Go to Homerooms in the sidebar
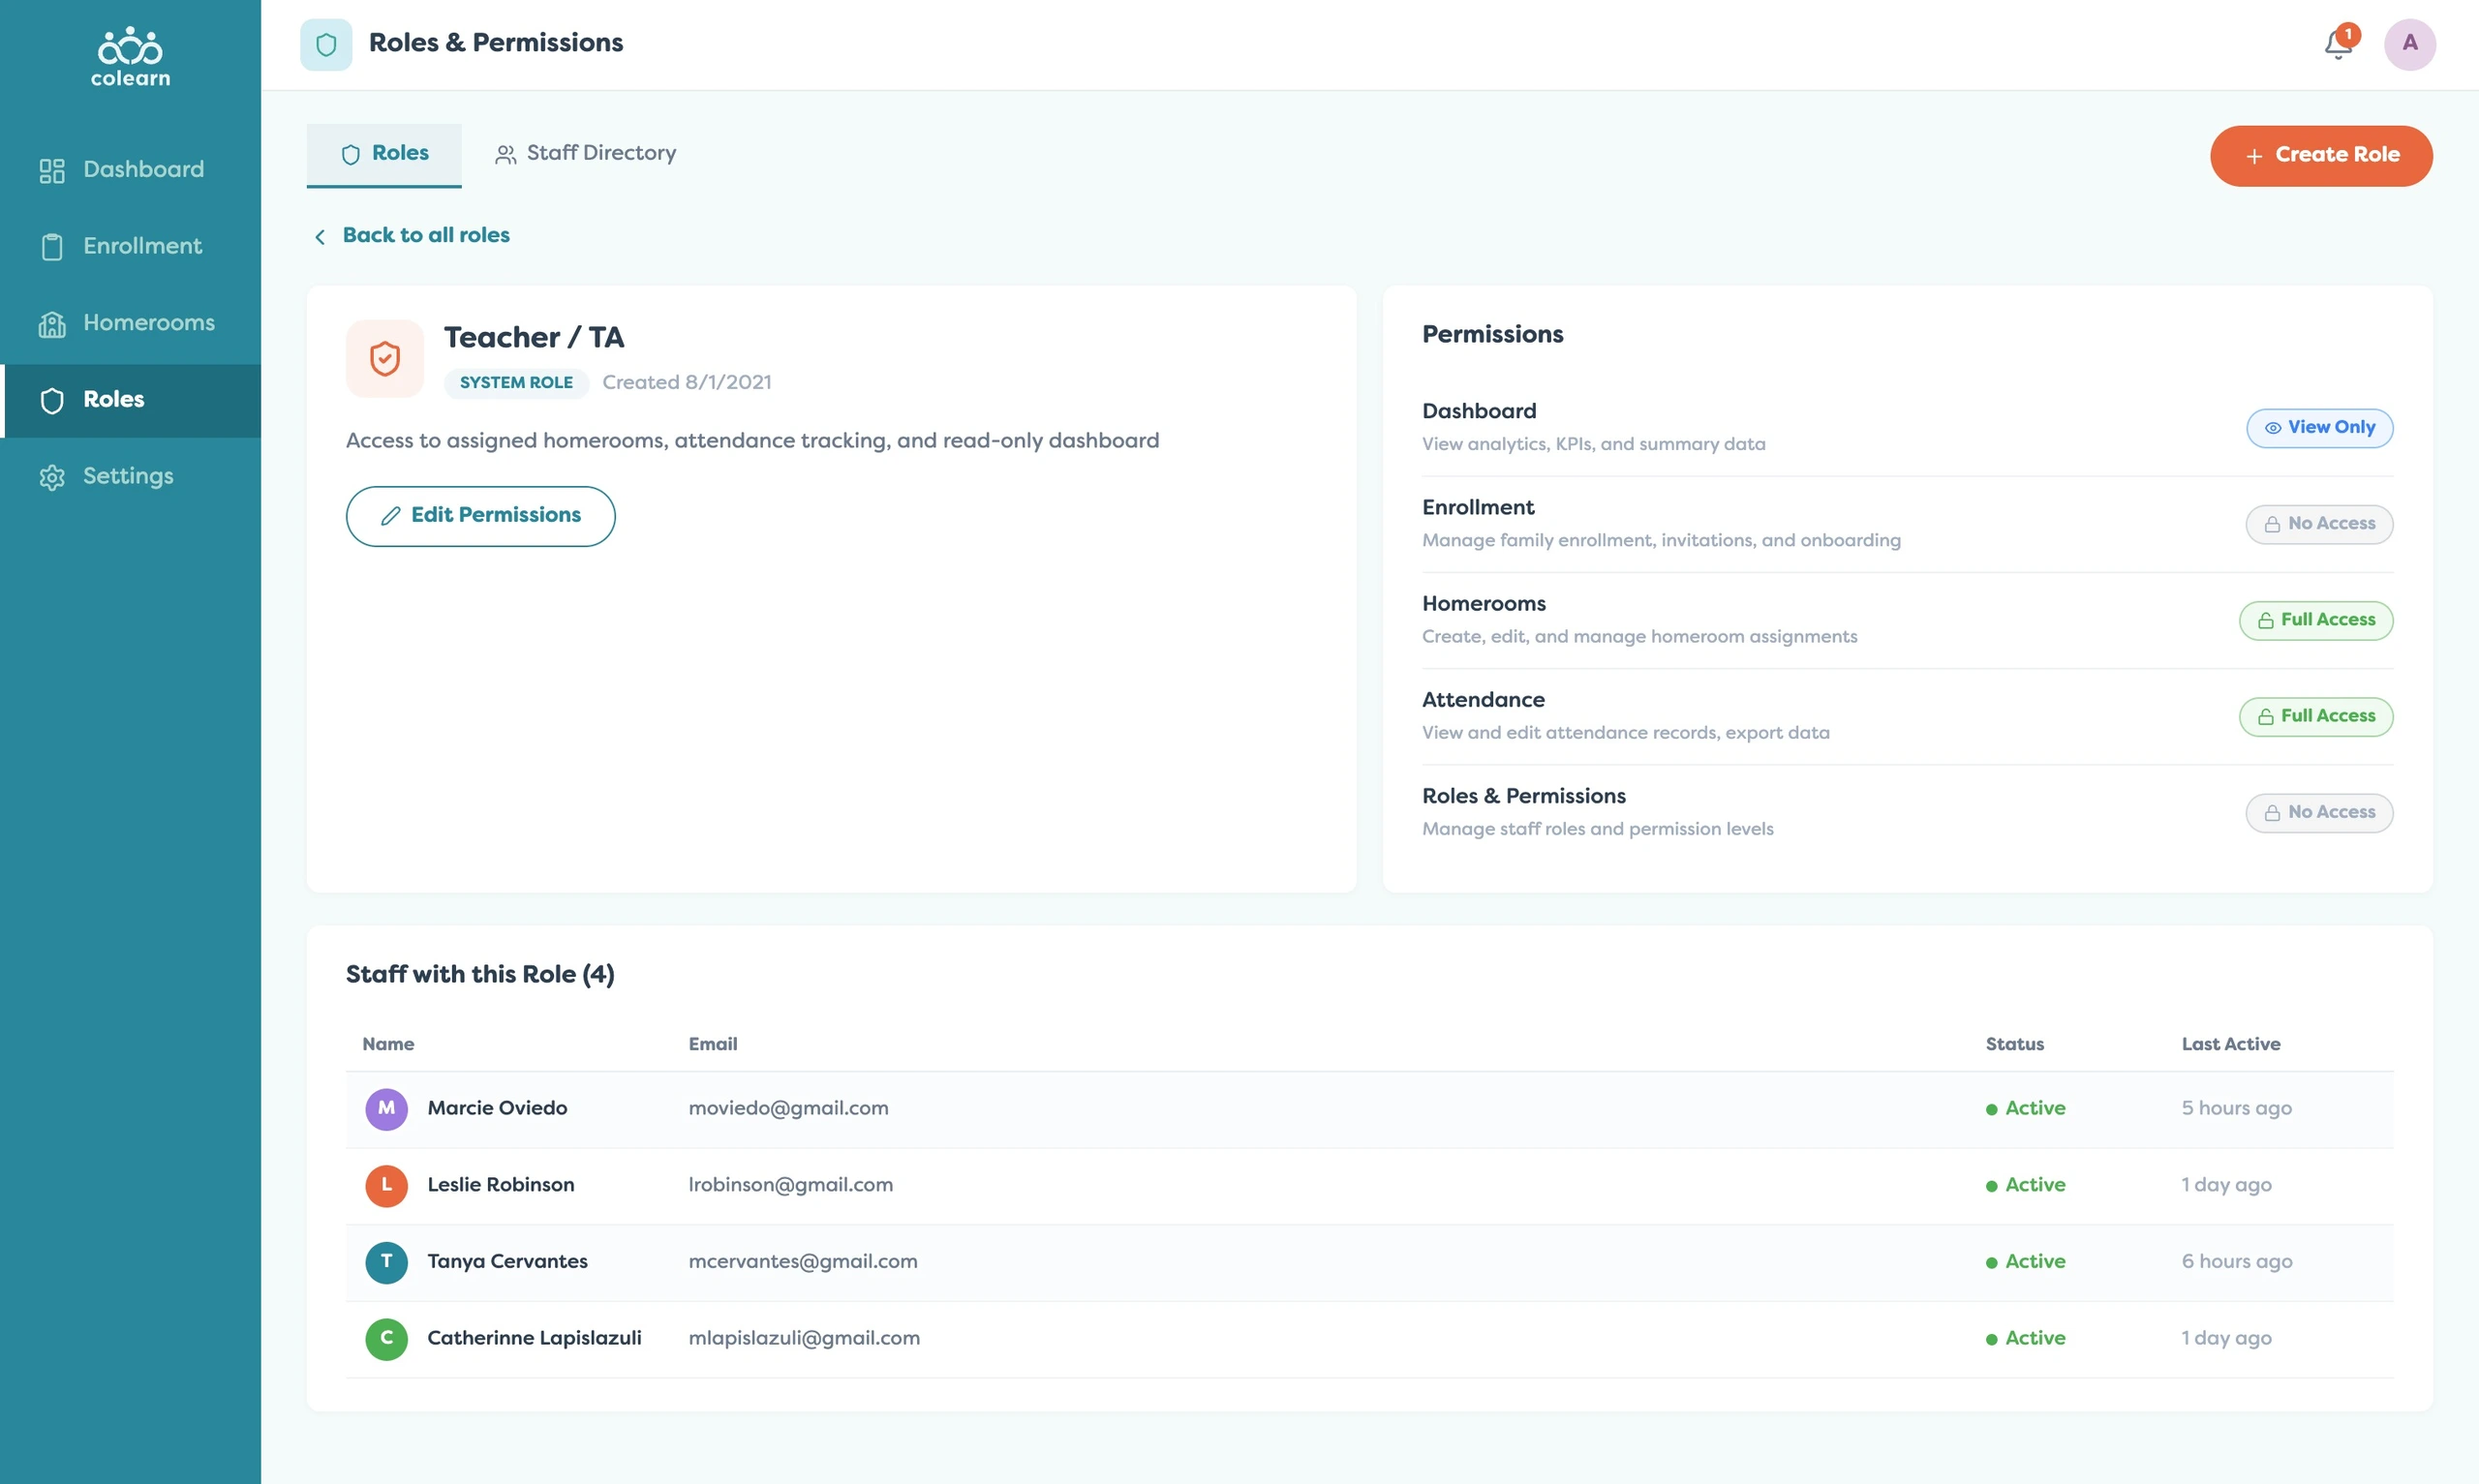The height and width of the screenshot is (1484, 2479). (130, 323)
